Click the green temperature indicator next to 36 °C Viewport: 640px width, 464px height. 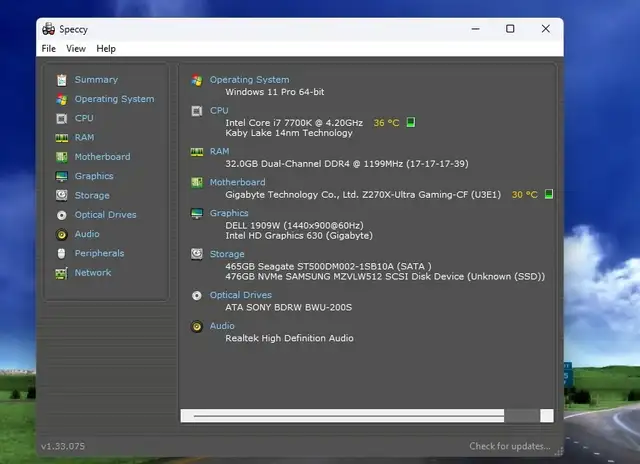click(411, 122)
